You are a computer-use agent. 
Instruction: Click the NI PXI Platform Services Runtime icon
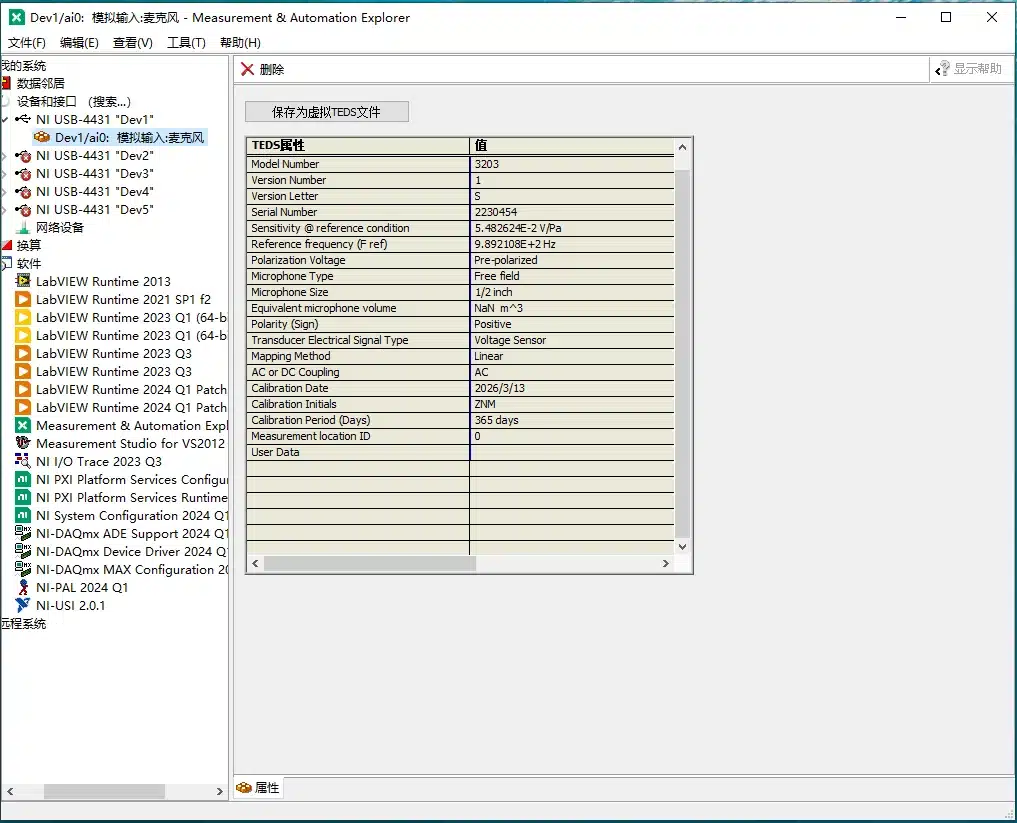point(23,497)
